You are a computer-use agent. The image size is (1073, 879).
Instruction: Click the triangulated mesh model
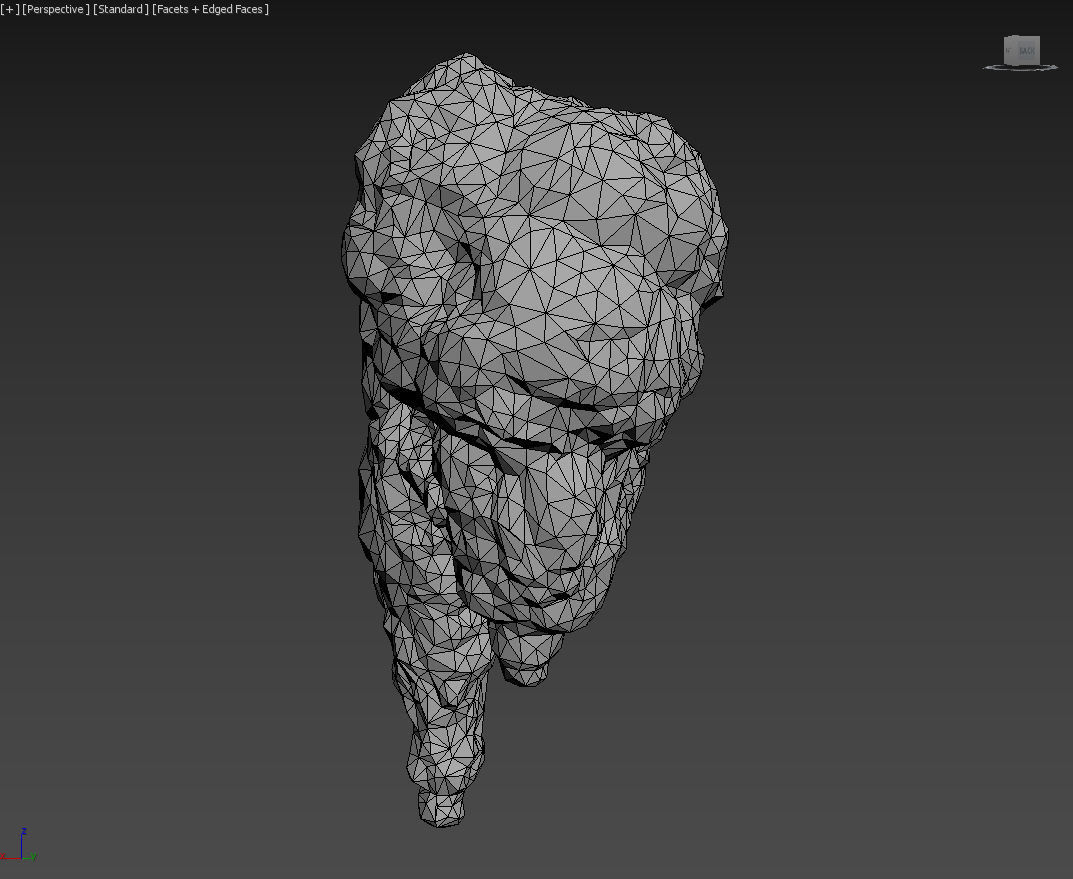coord(534,438)
